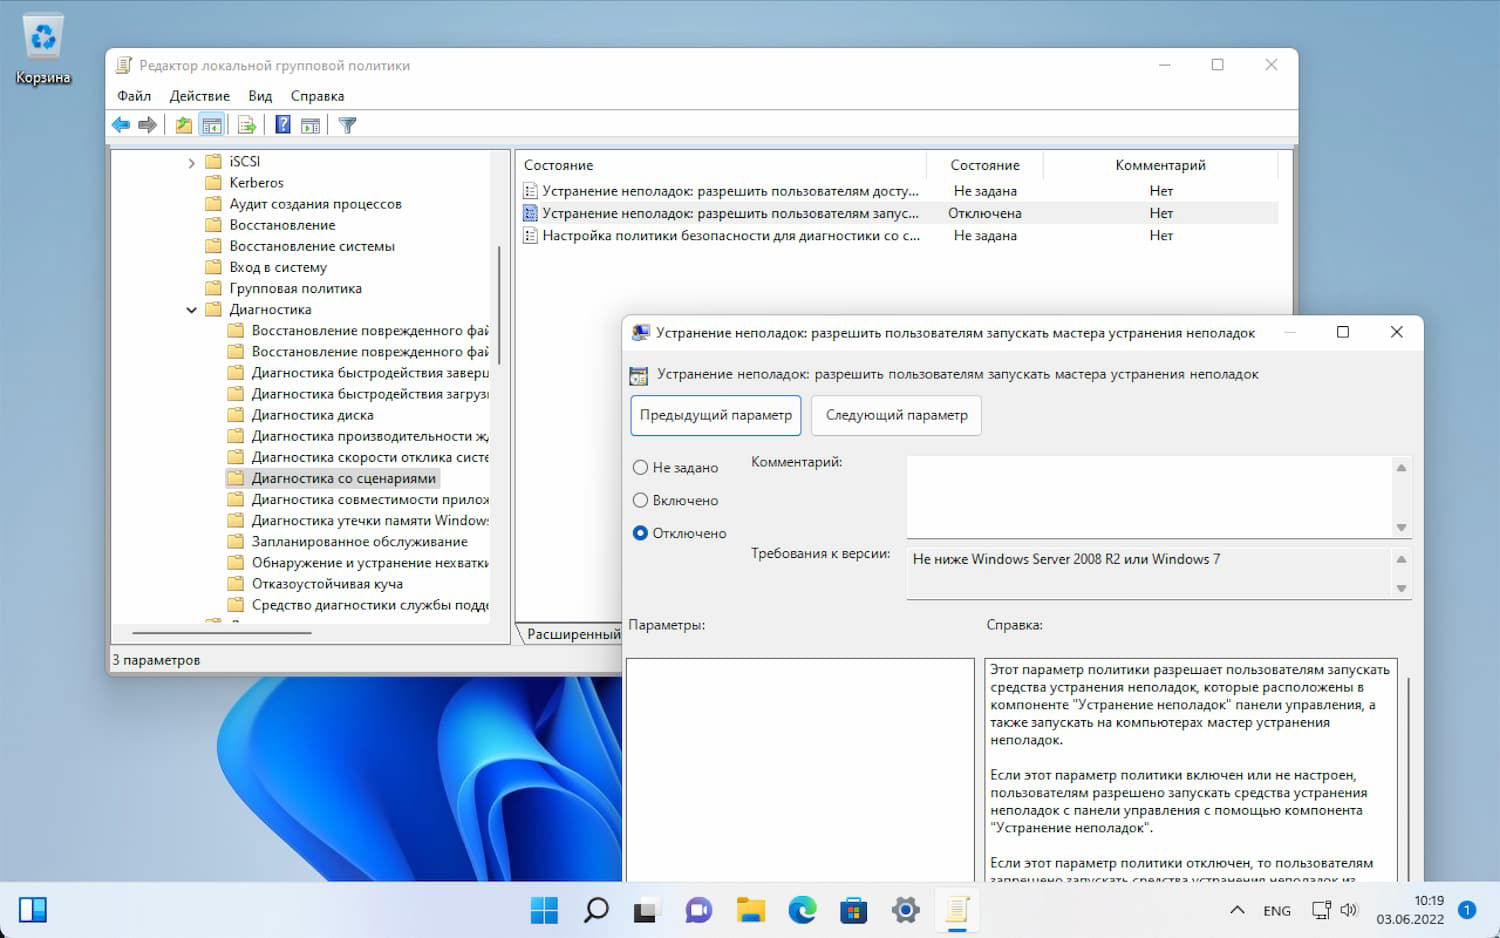Open the 'Действие' menu
1500x938 pixels.
point(199,96)
